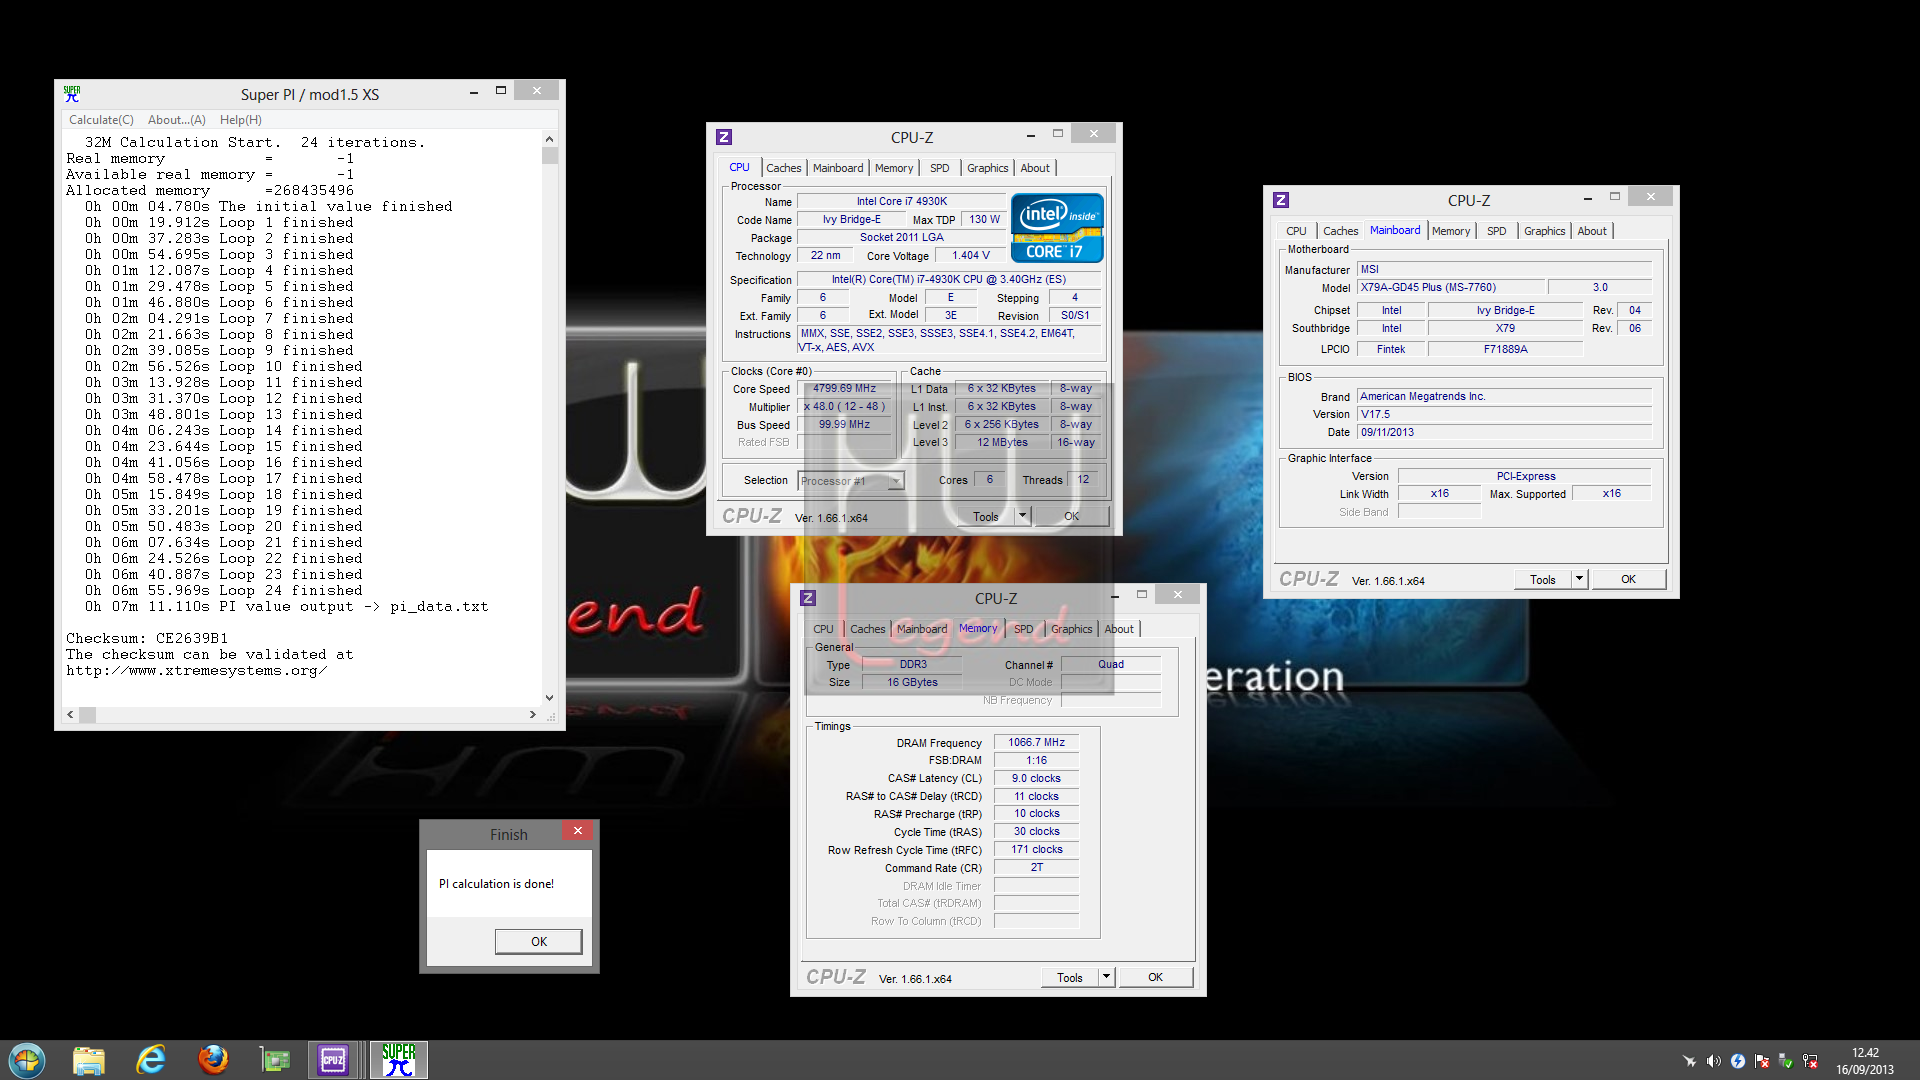The width and height of the screenshot is (1920, 1080).
Task: Open the Help(H) menu in Super PI
Action: click(241, 120)
